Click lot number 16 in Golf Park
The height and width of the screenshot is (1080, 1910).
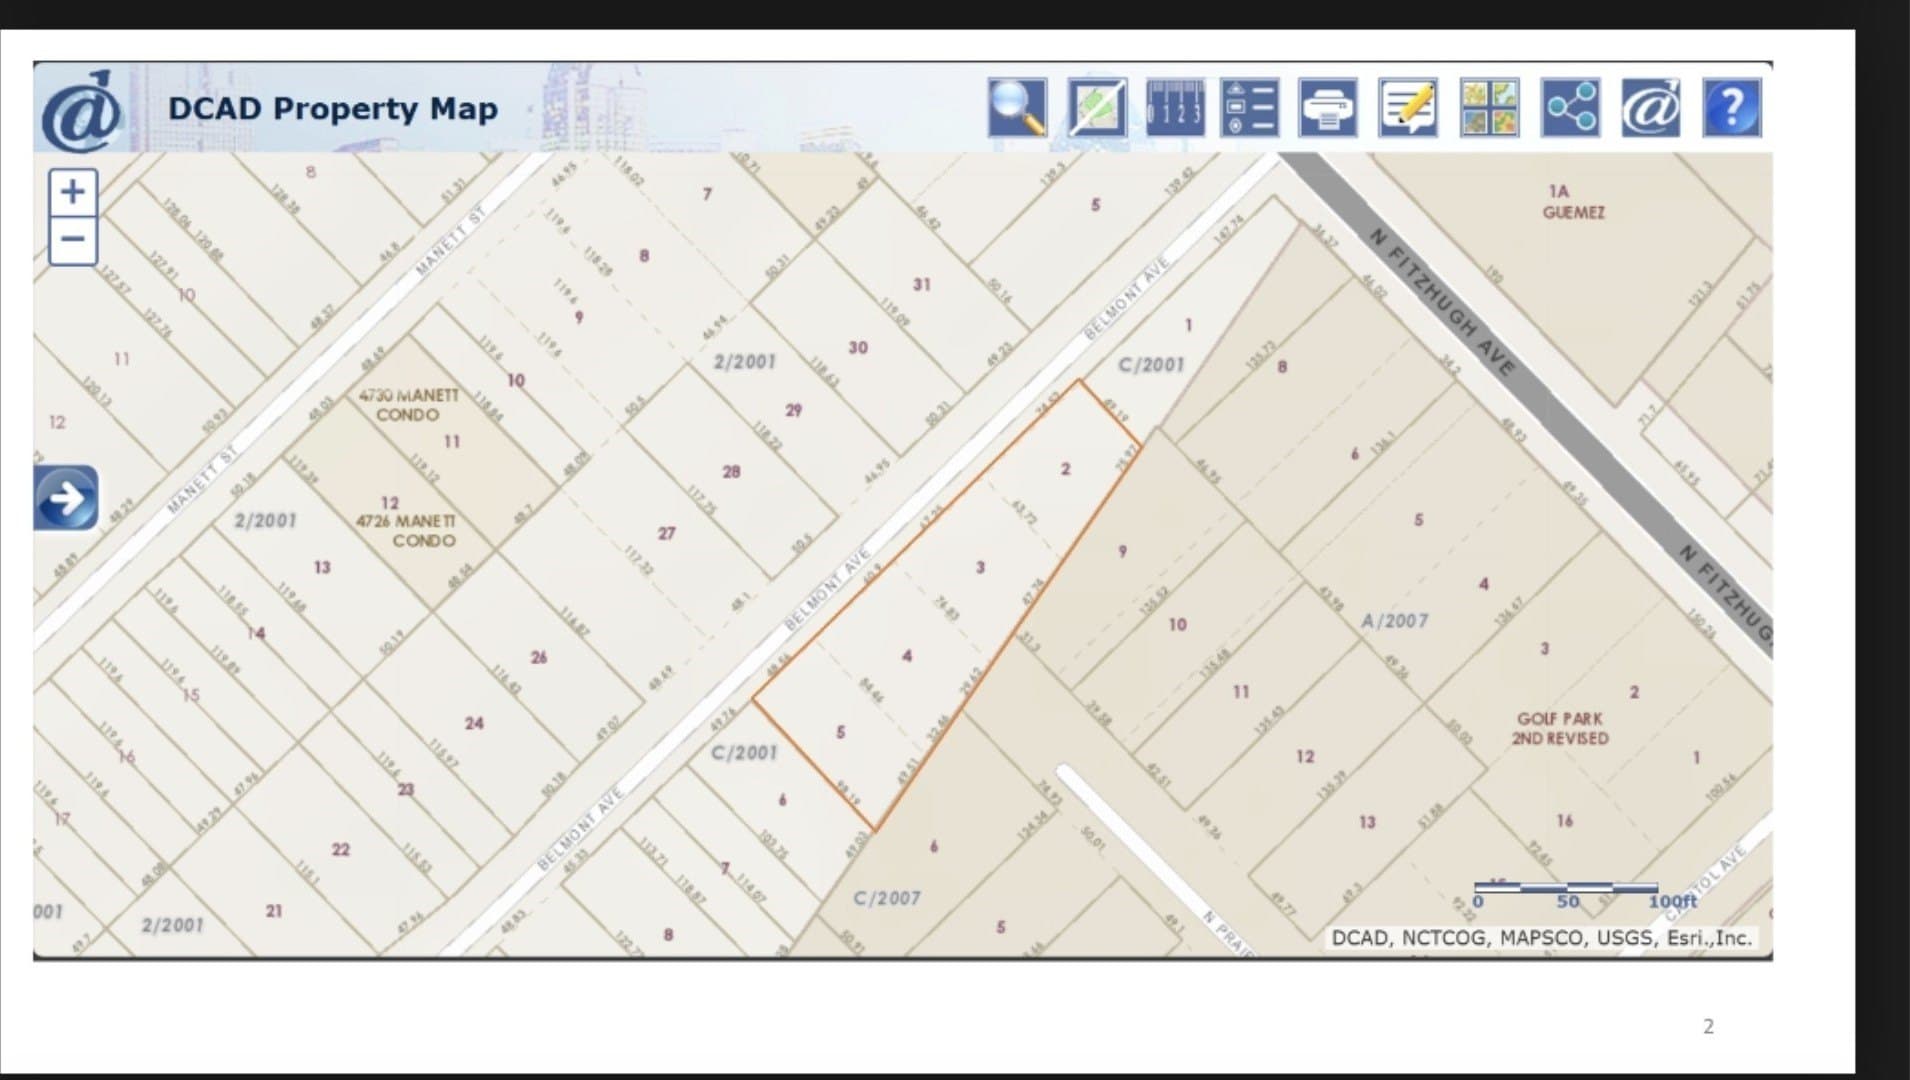point(1564,821)
